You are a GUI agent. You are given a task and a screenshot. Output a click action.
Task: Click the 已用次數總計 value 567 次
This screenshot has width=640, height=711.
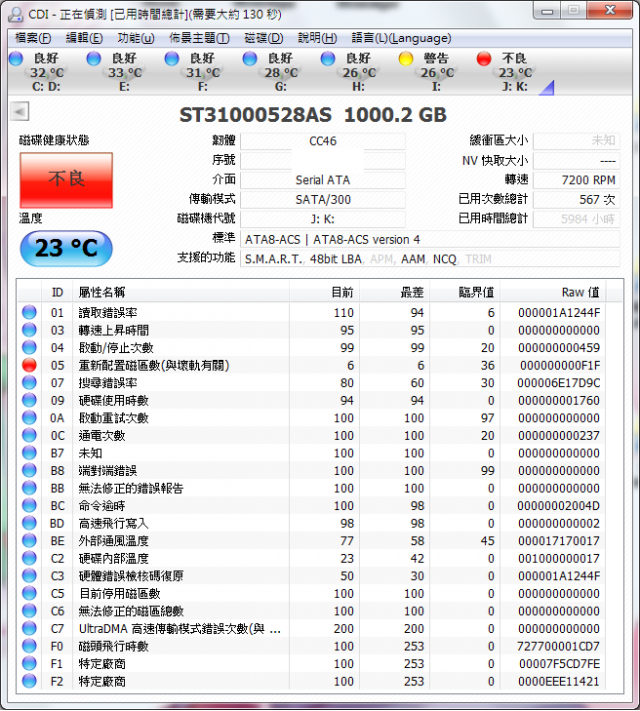point(576,200)
